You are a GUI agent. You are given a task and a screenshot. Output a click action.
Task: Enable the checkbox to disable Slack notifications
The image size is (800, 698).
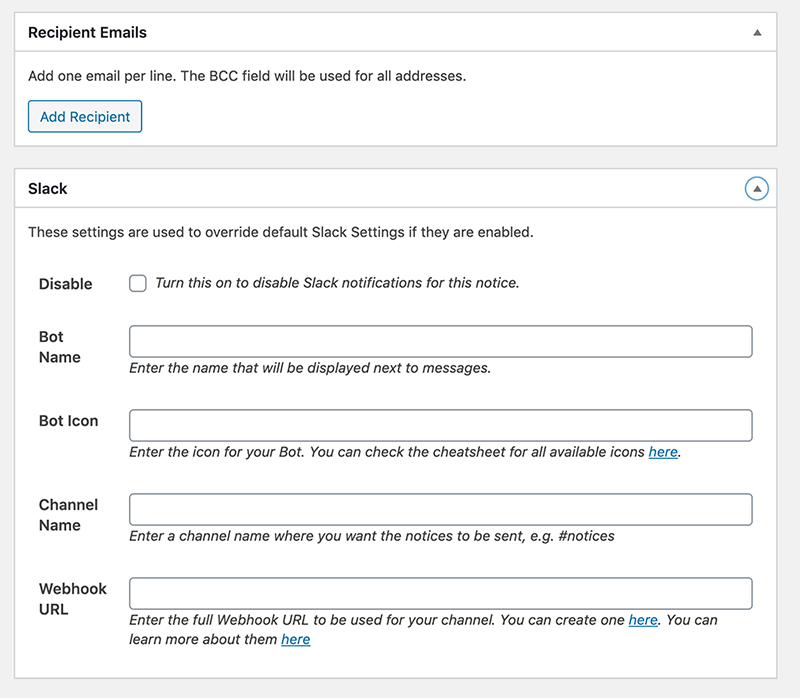tap(137, 283)
